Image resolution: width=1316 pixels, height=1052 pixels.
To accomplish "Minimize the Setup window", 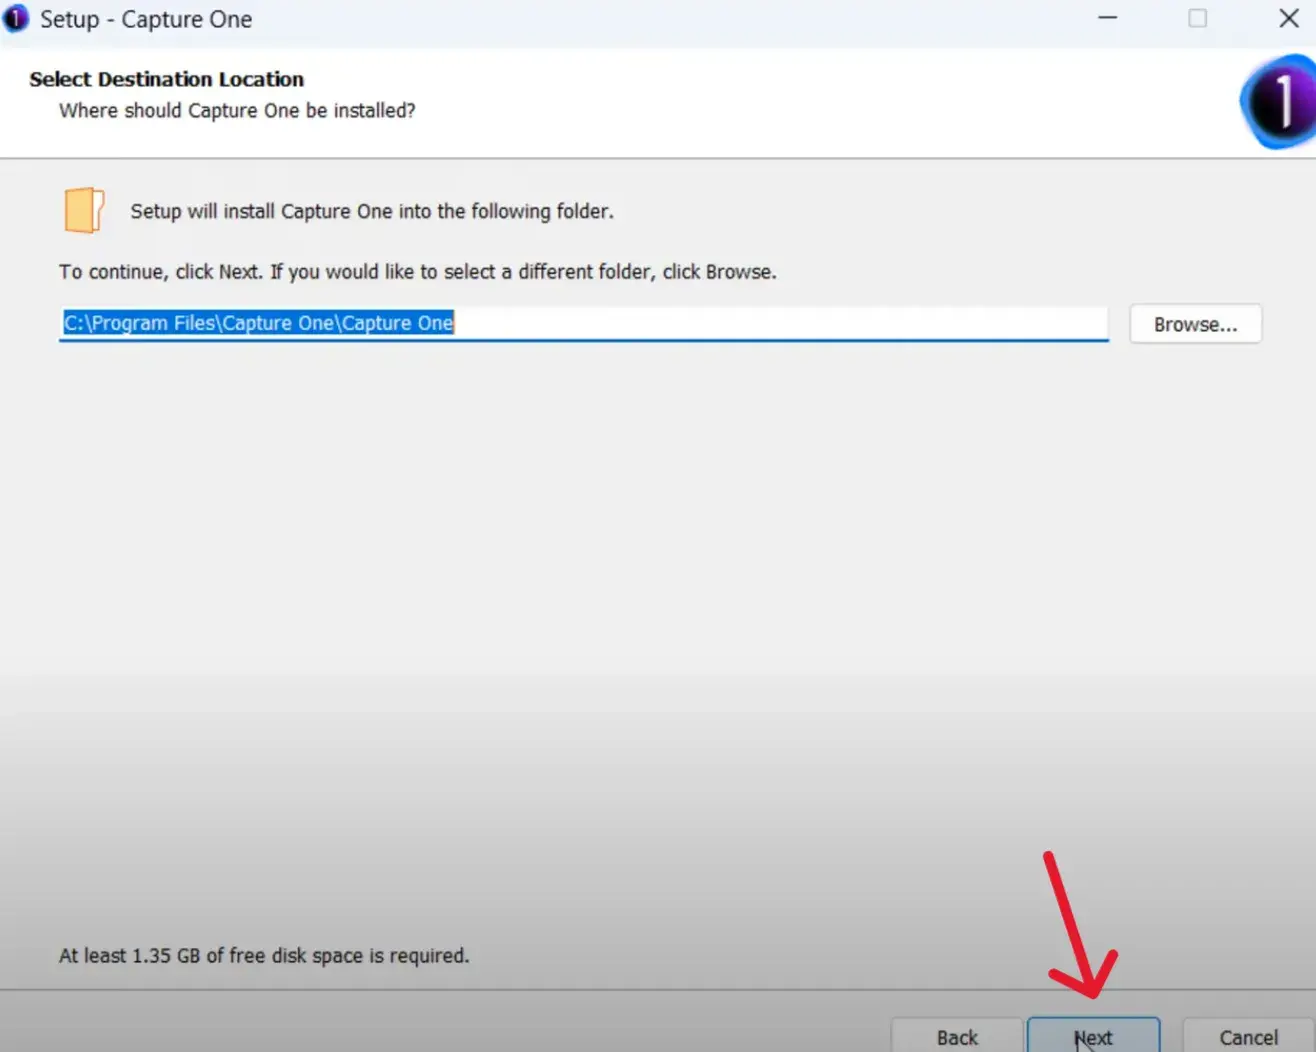I will coord(1108,19).
